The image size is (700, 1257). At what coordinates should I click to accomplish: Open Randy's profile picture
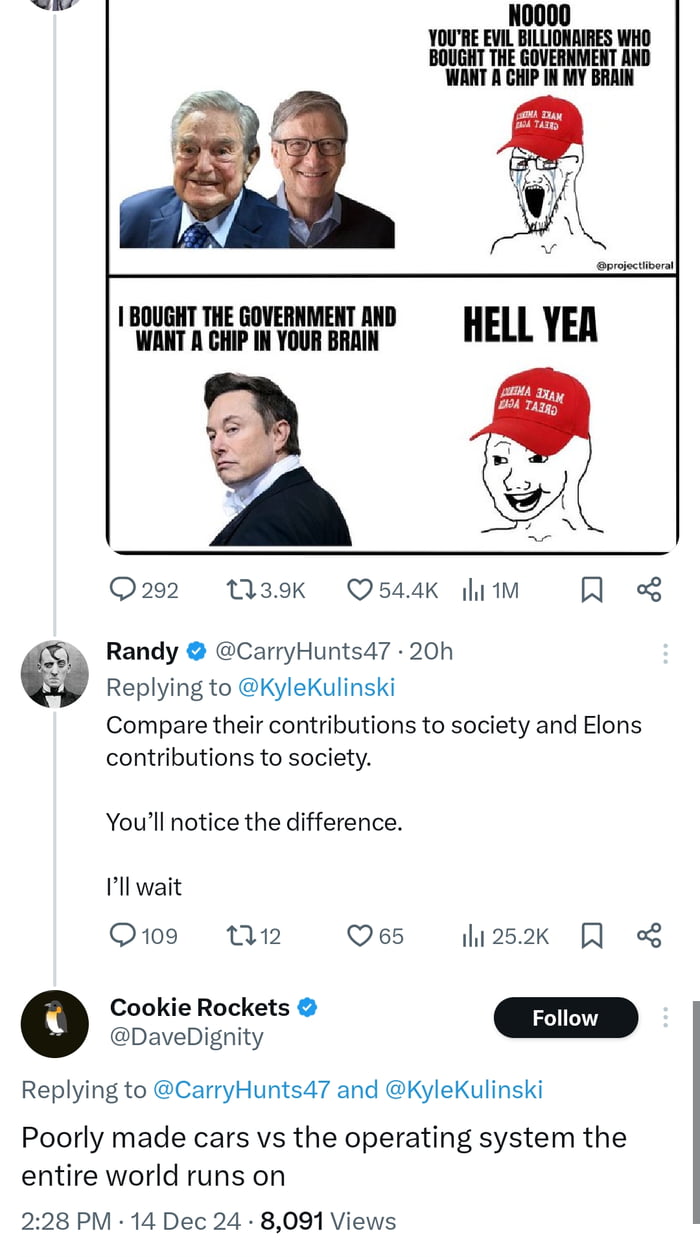pyautogui.click(x=55, y=672)
